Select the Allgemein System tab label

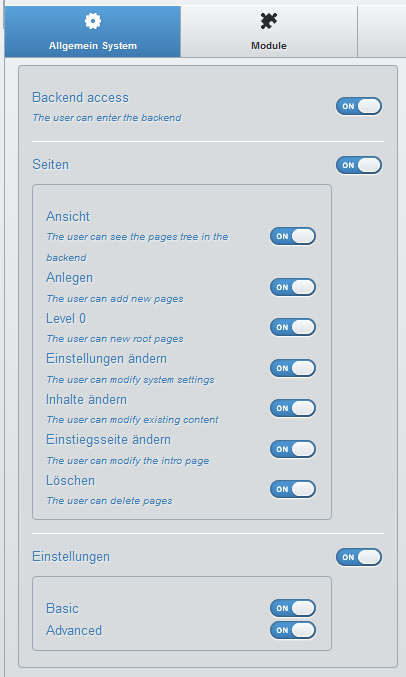[x=93, y=46]
